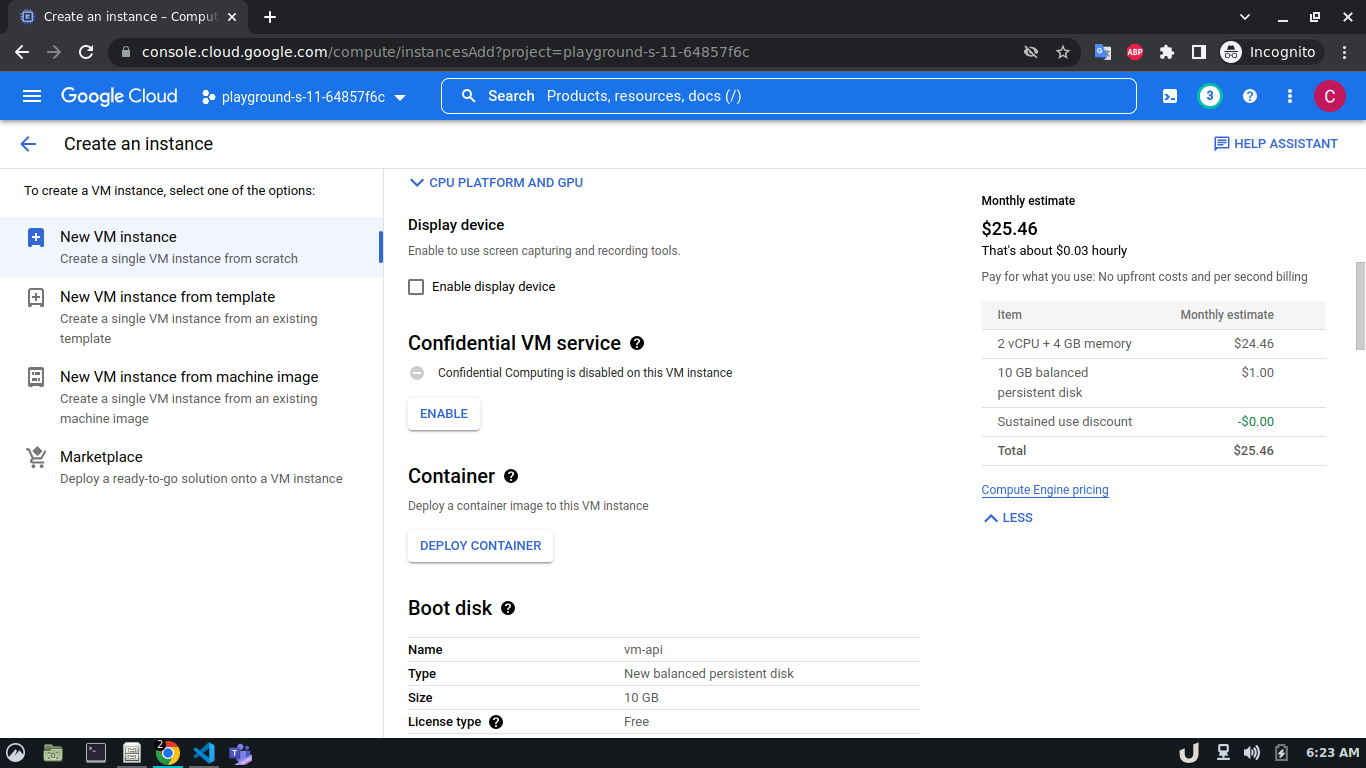The width and height of the screenshot is (1366, 768).
Task: Open the three-dot settings menu in header
Action: (1290, 96)
